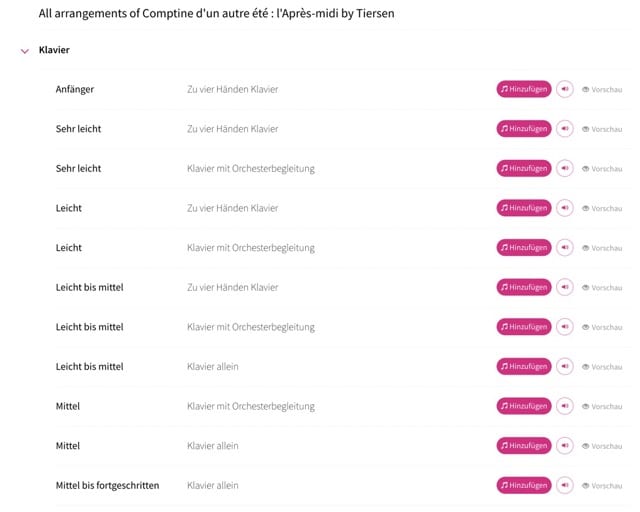The height and width of the screenshot is (512, 640).
Task: Collapse the Klavier section chevron
Action: [x=25, y=51]
